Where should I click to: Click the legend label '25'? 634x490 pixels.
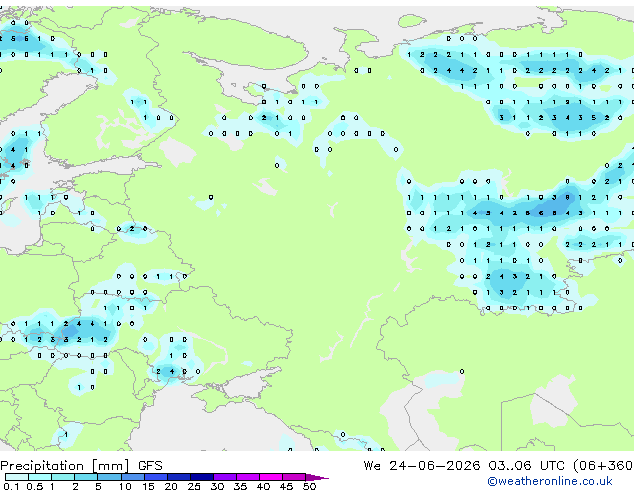coord(194,486)
